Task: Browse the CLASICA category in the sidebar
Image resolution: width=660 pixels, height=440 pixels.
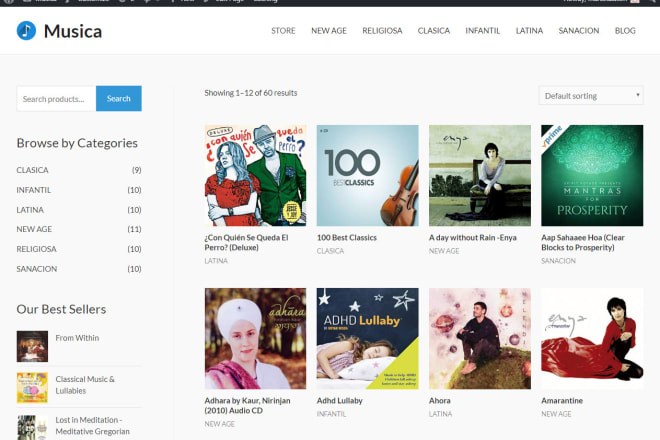Action: pyautogui.click(x=32, y=170)
